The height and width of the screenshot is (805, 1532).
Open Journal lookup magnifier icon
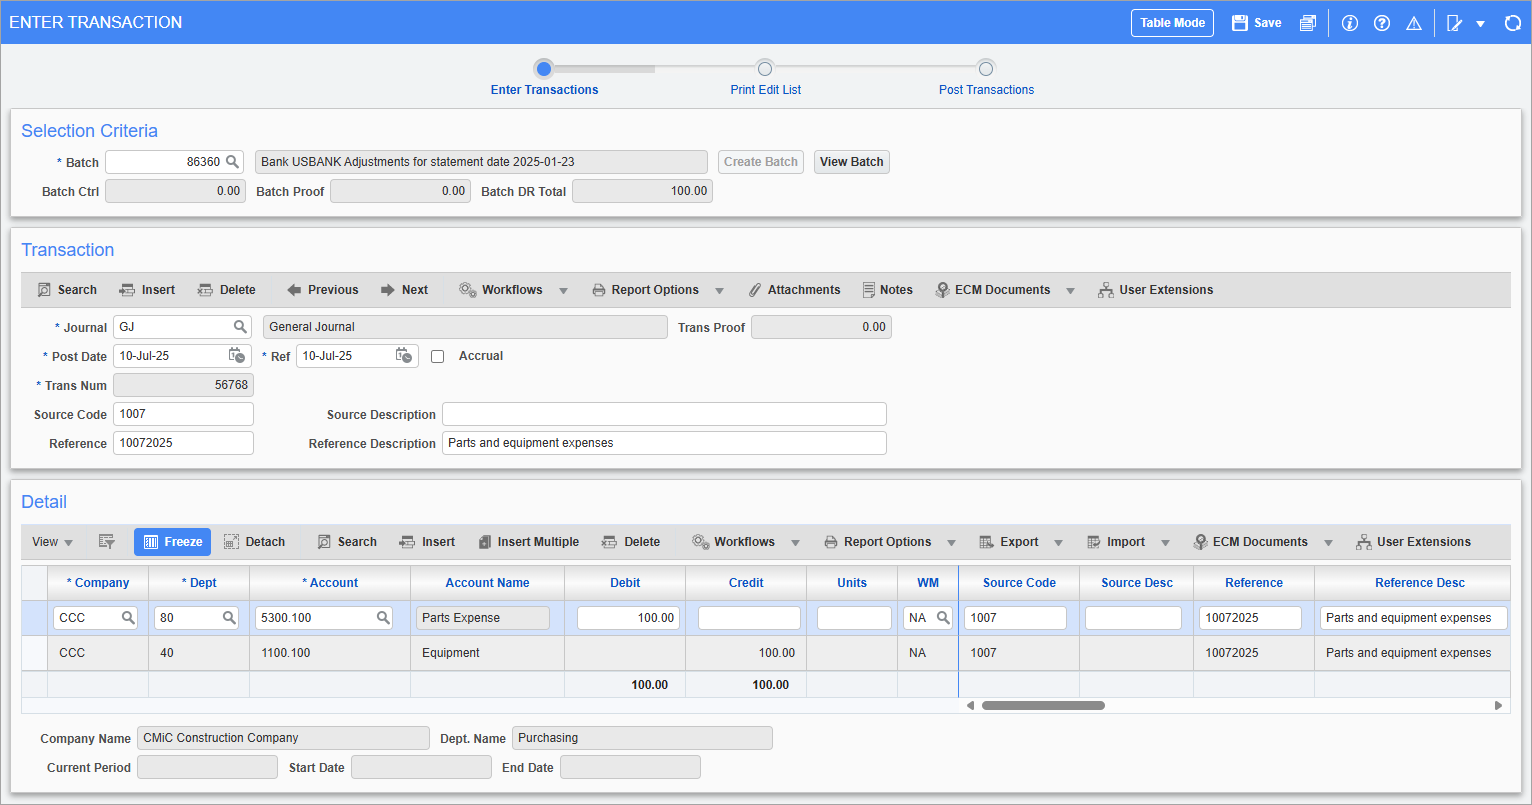click(240, 326)
